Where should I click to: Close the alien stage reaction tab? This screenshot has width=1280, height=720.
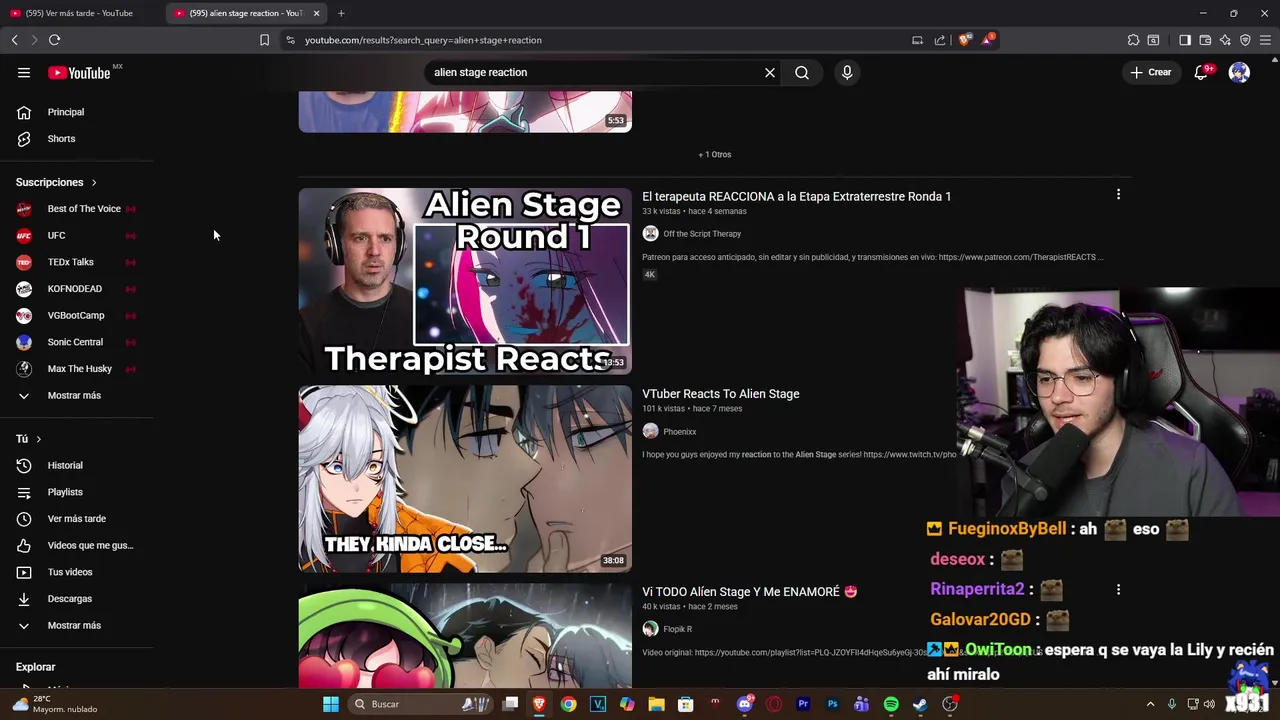pos(316,13)
